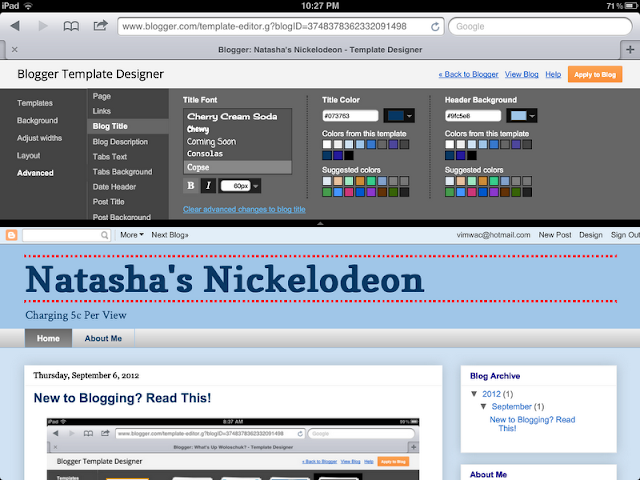
Task: Click the Natasha's Nickelodeon blog title
Action: click(224, 280)
